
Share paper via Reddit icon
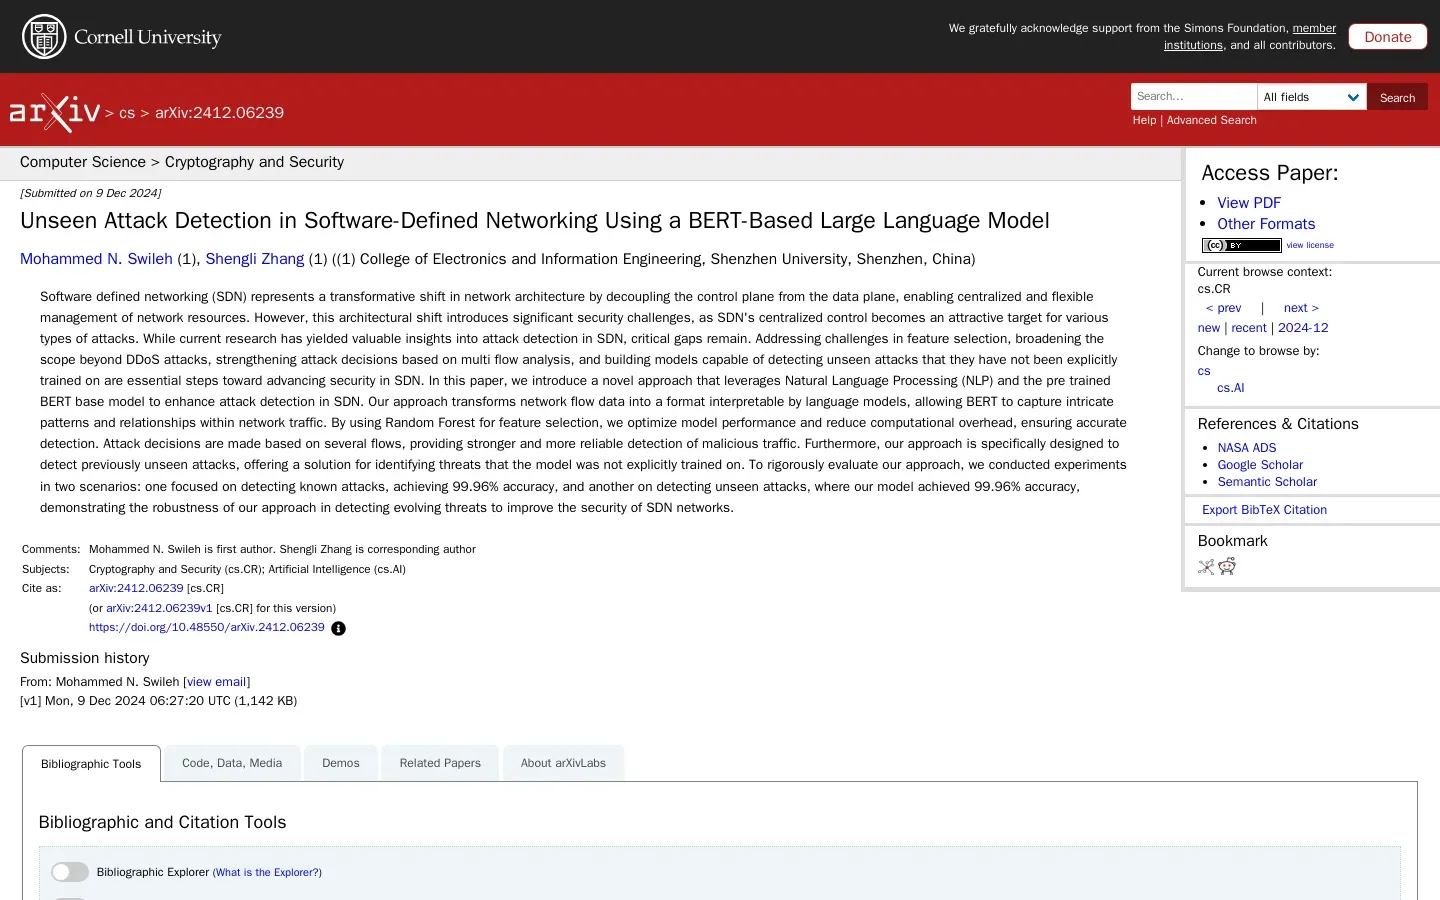pos(1227,567)
